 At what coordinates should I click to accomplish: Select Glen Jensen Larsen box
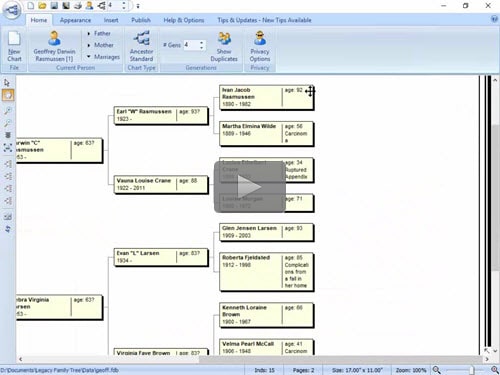pyautogui.click(x=266, y=232)
